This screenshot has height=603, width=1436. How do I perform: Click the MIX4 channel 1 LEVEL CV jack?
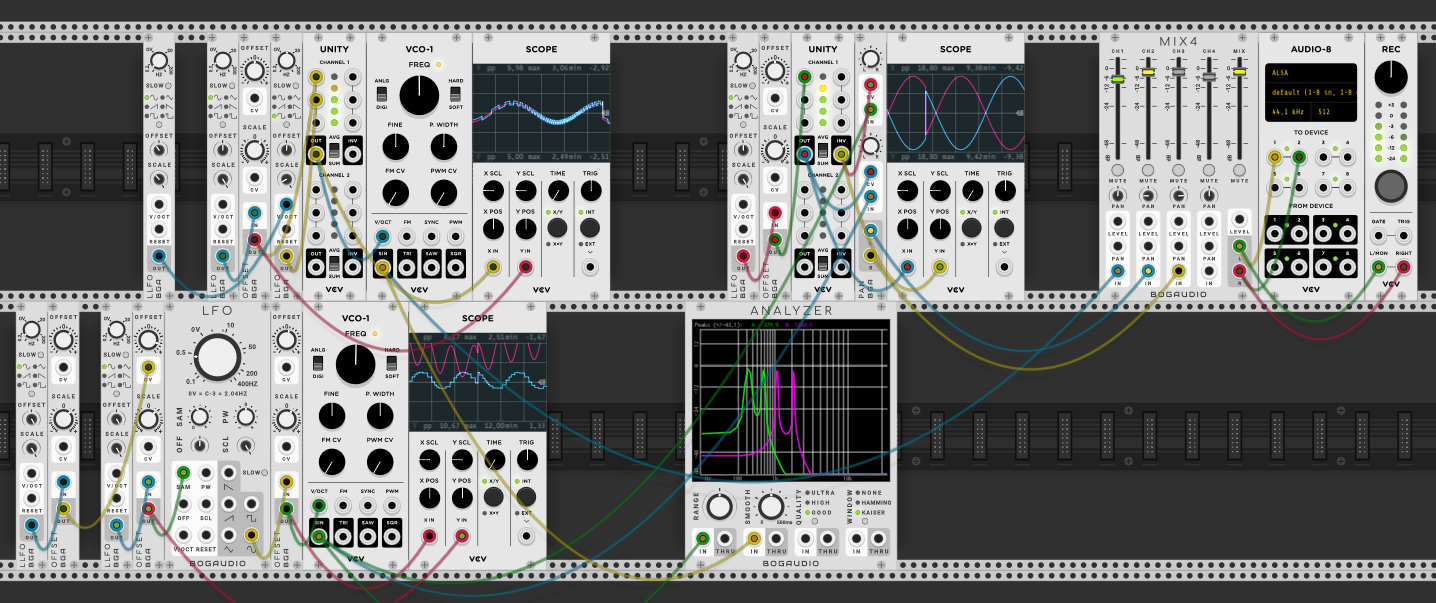[x=1117, y=220]
